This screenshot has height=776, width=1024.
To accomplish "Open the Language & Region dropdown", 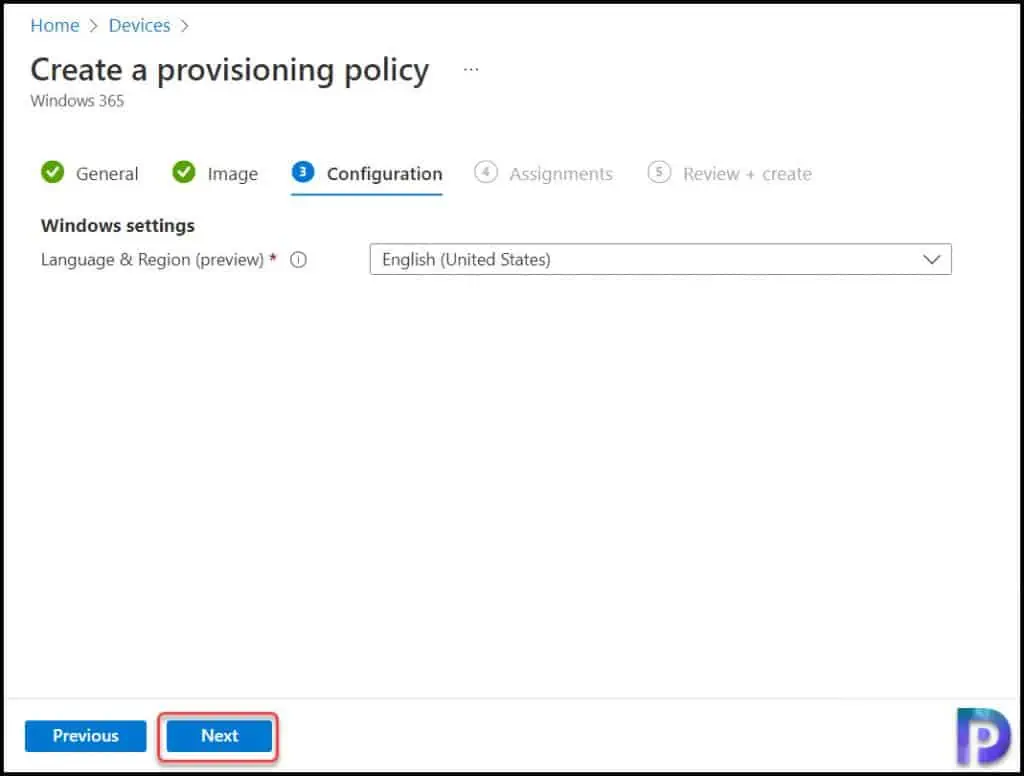I will 660,259.
